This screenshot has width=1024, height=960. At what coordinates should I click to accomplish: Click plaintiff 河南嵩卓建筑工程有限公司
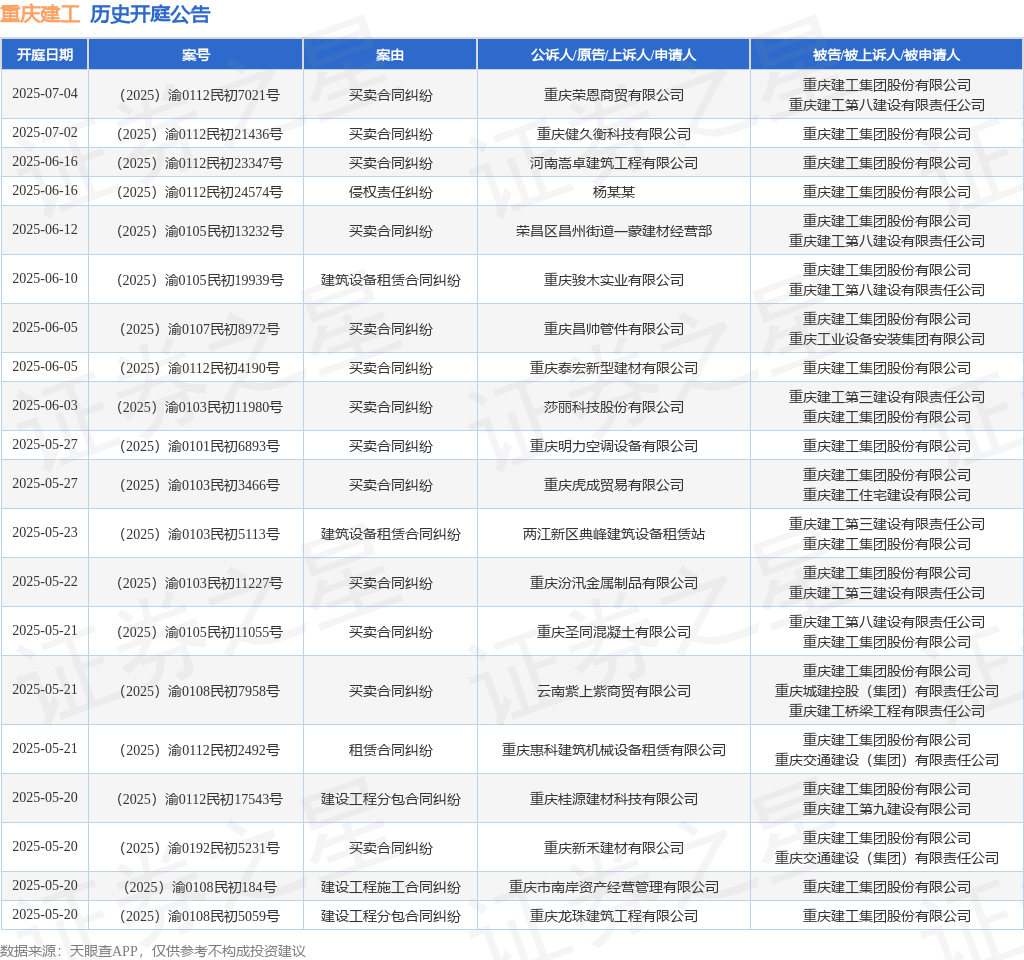click(613, 163)
